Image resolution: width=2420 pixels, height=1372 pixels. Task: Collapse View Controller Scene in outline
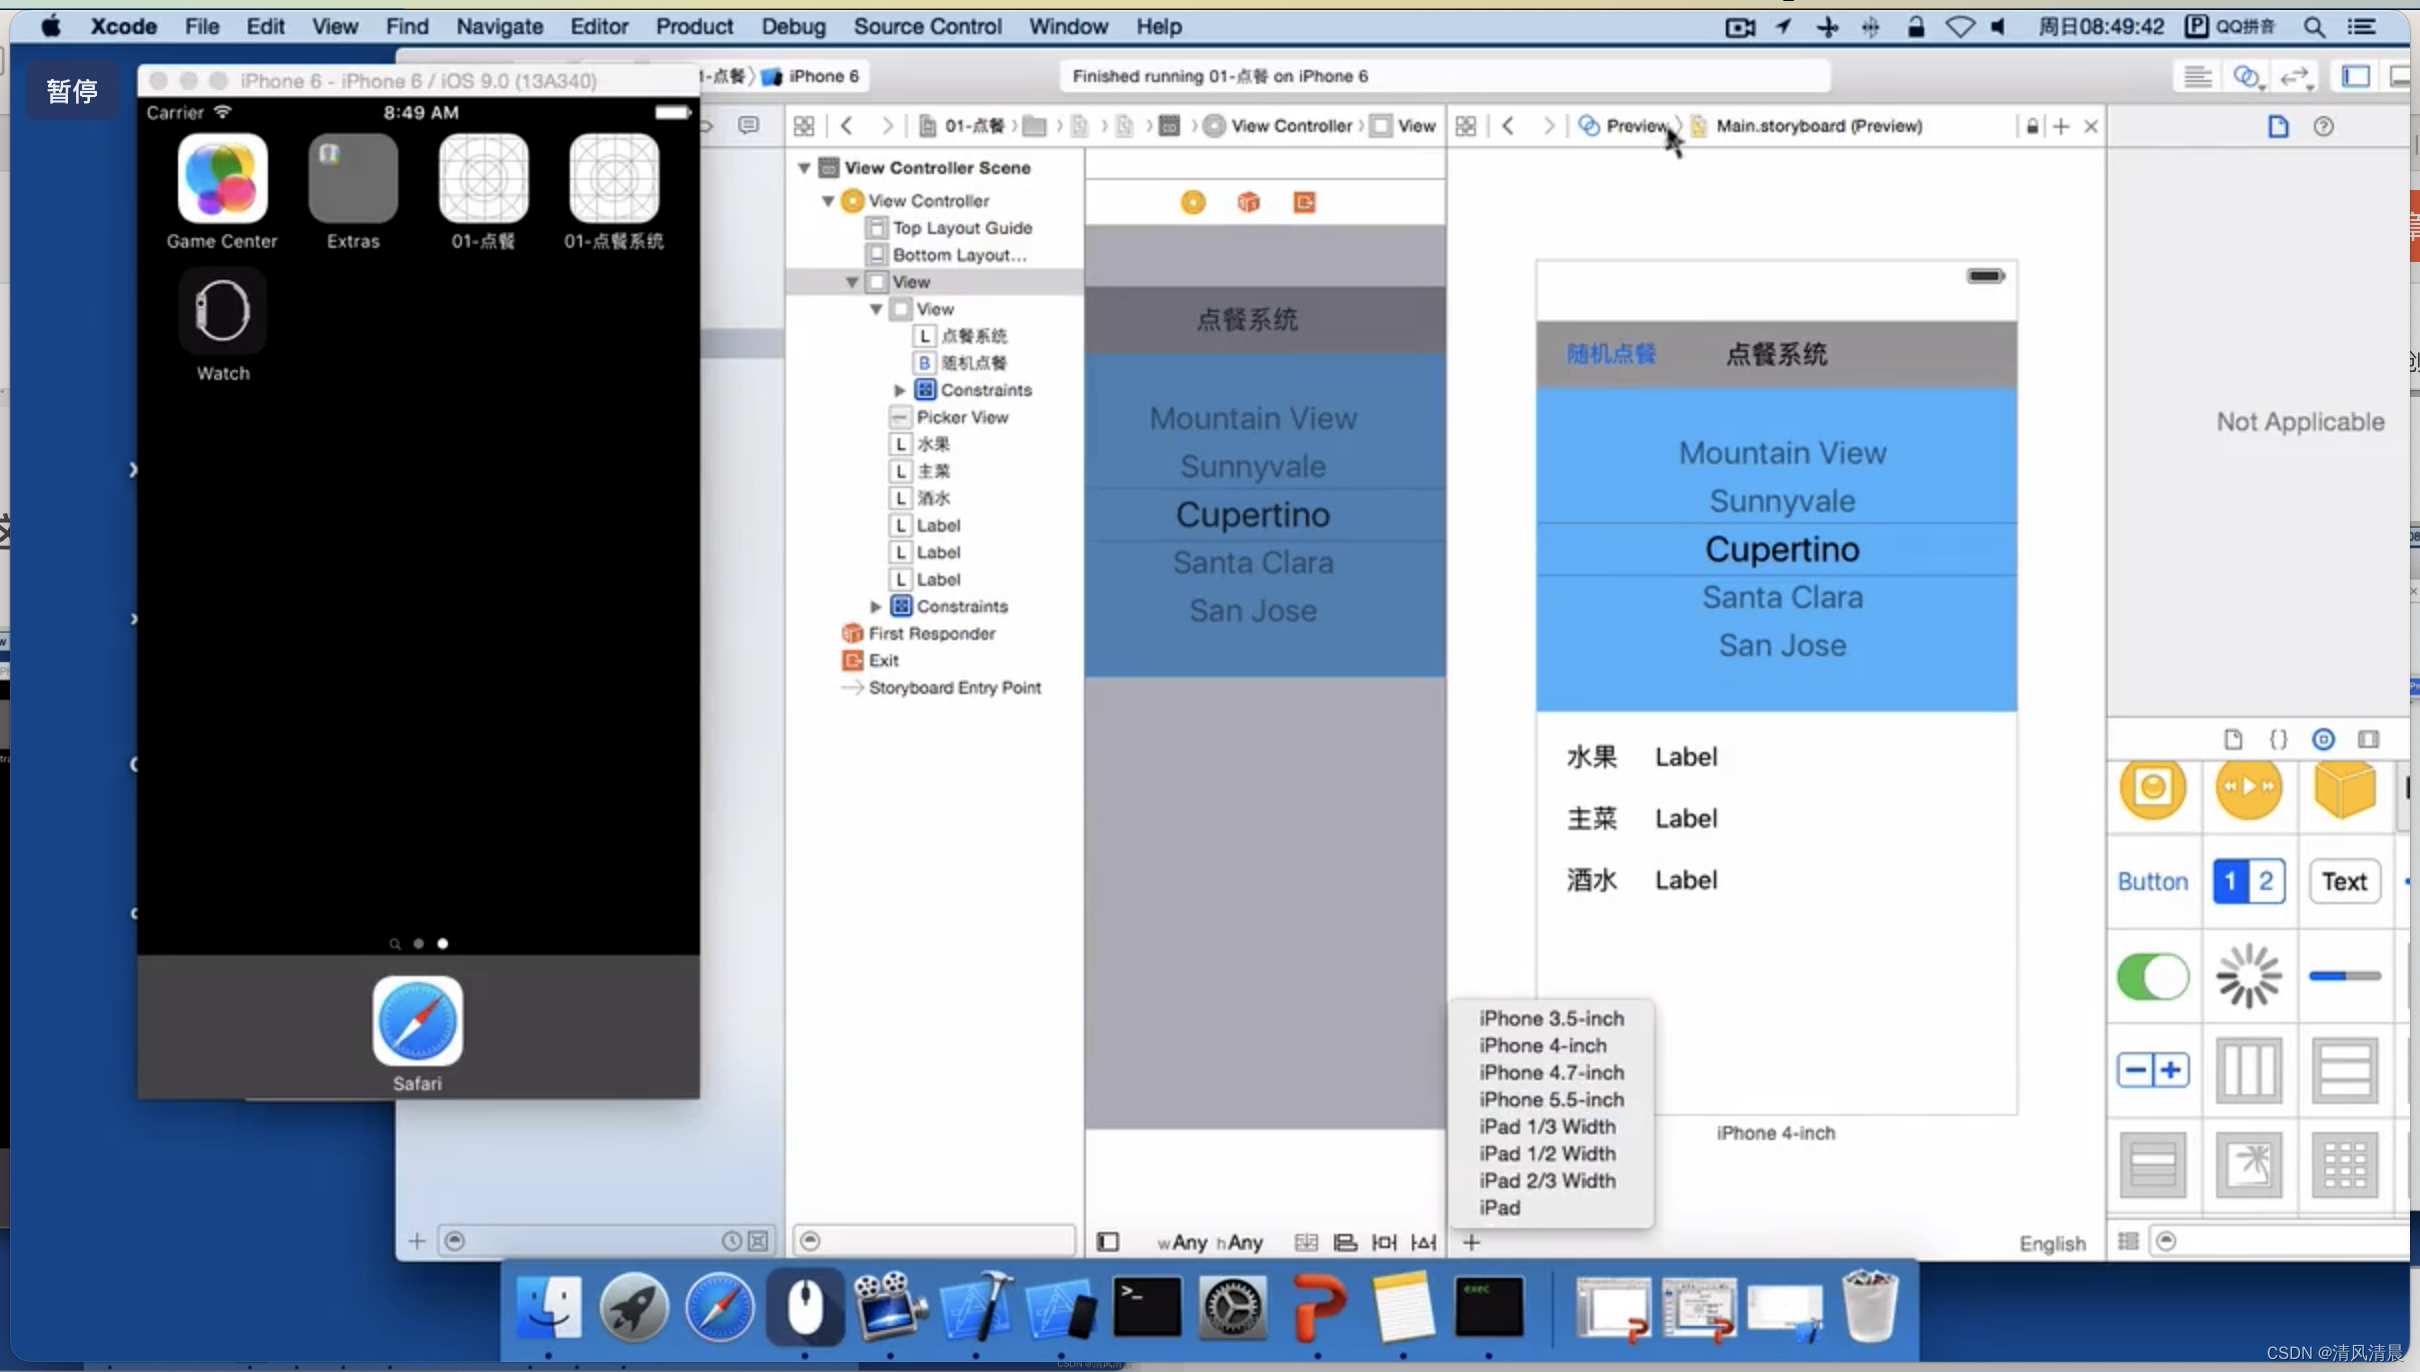pyautogui.click(x=804, y=168)
